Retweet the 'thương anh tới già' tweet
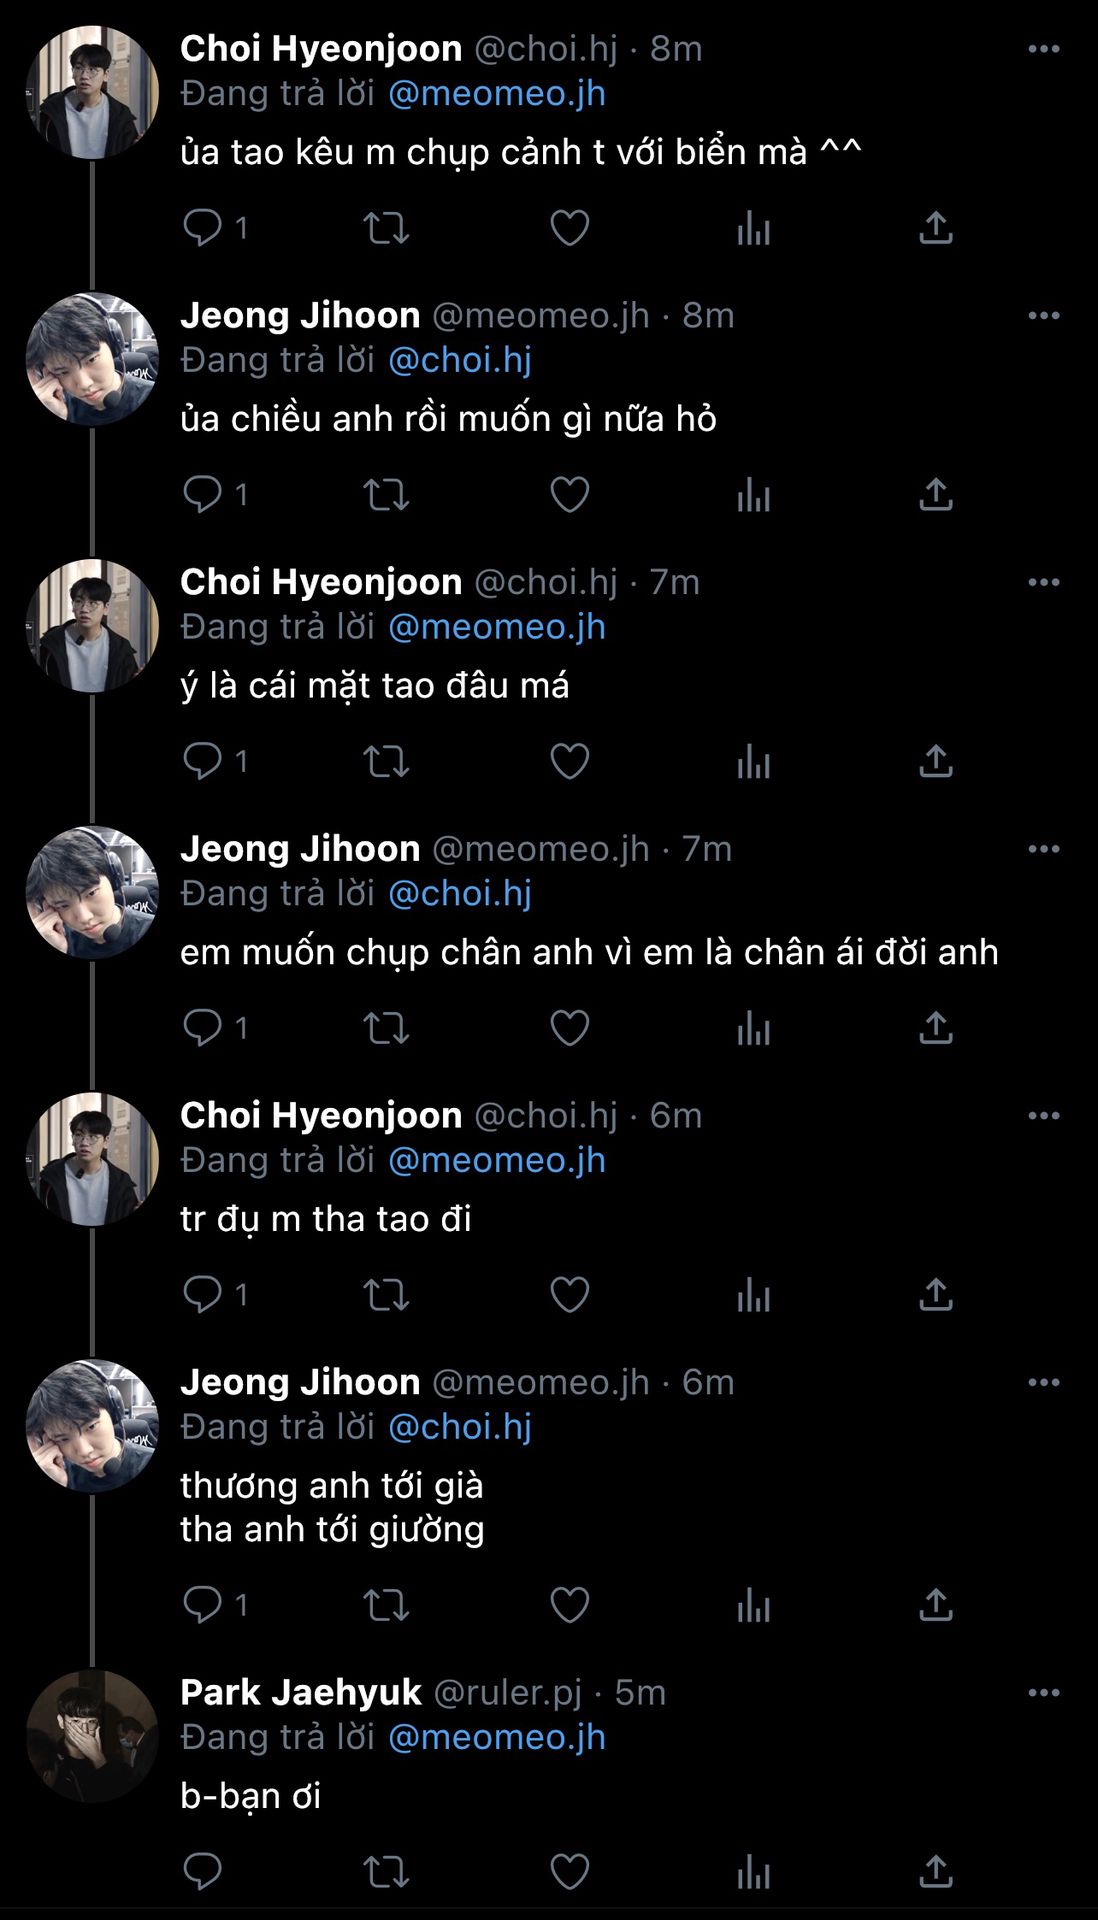The height and width of the screenshot is (1920, 1098). [x=386, y=1605]
